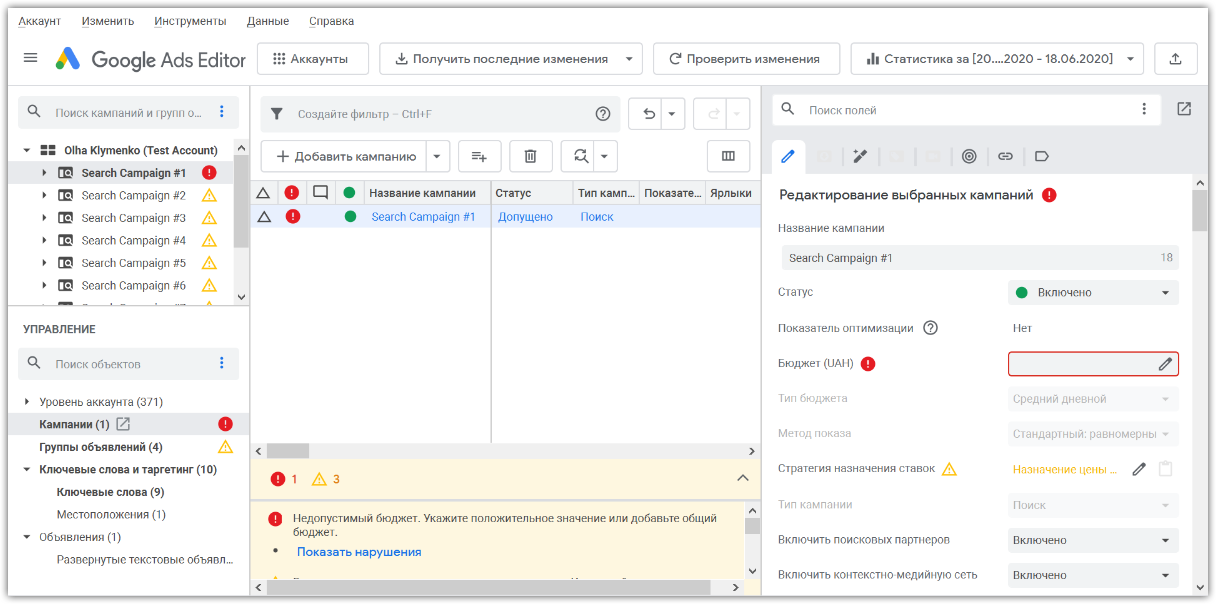Open filter help question-mark icon
The height and width of the screenshot is (604, 1216).
pyautogui.click(x=603, y=114)
